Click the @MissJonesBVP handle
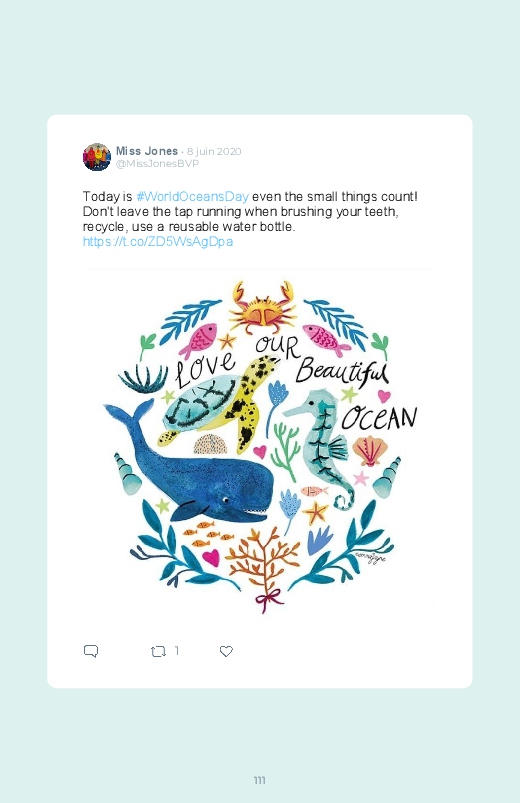 tap(157, 163)
